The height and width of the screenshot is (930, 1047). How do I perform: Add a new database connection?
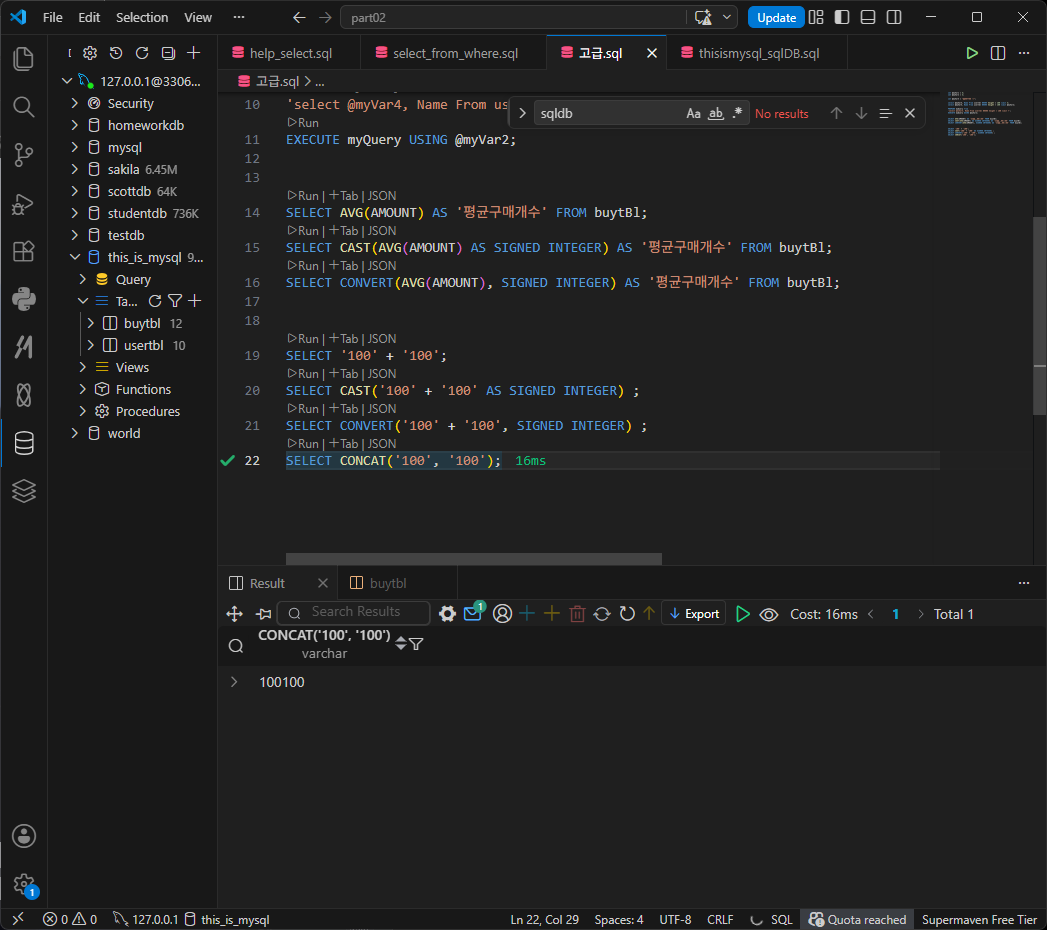(x=194, y=53)
